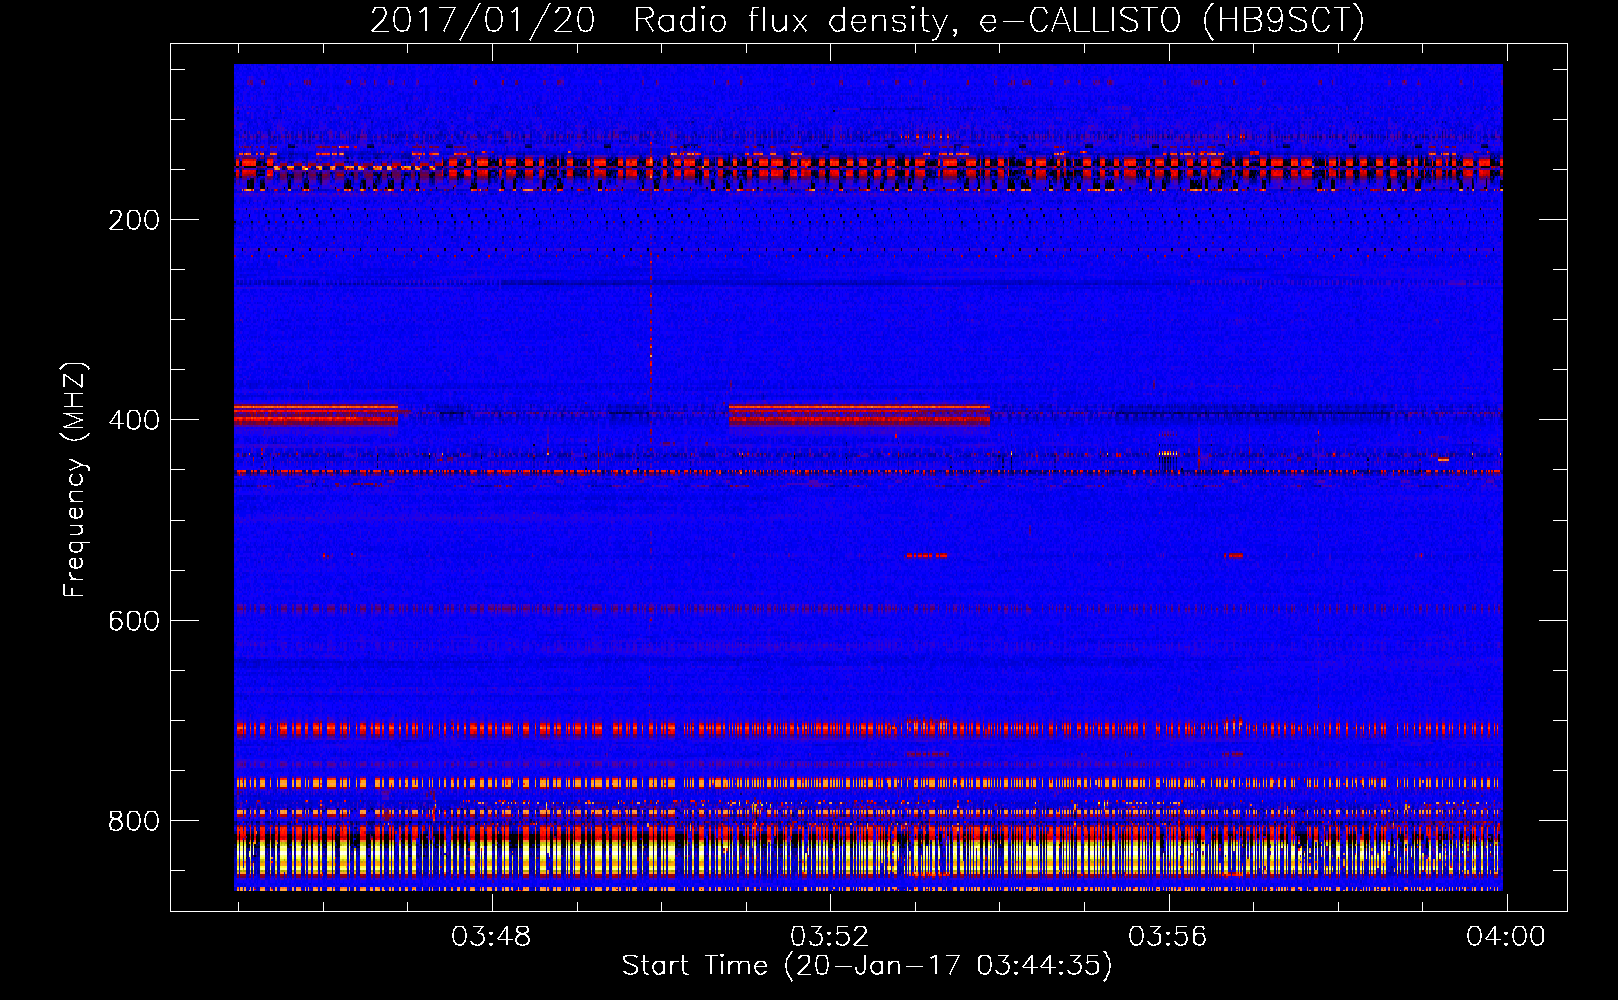1618x1000 pixels.
Task: Click the "Start Time (20-Jan-17 03:44:35)" axis label
Action: coord(867,966)
